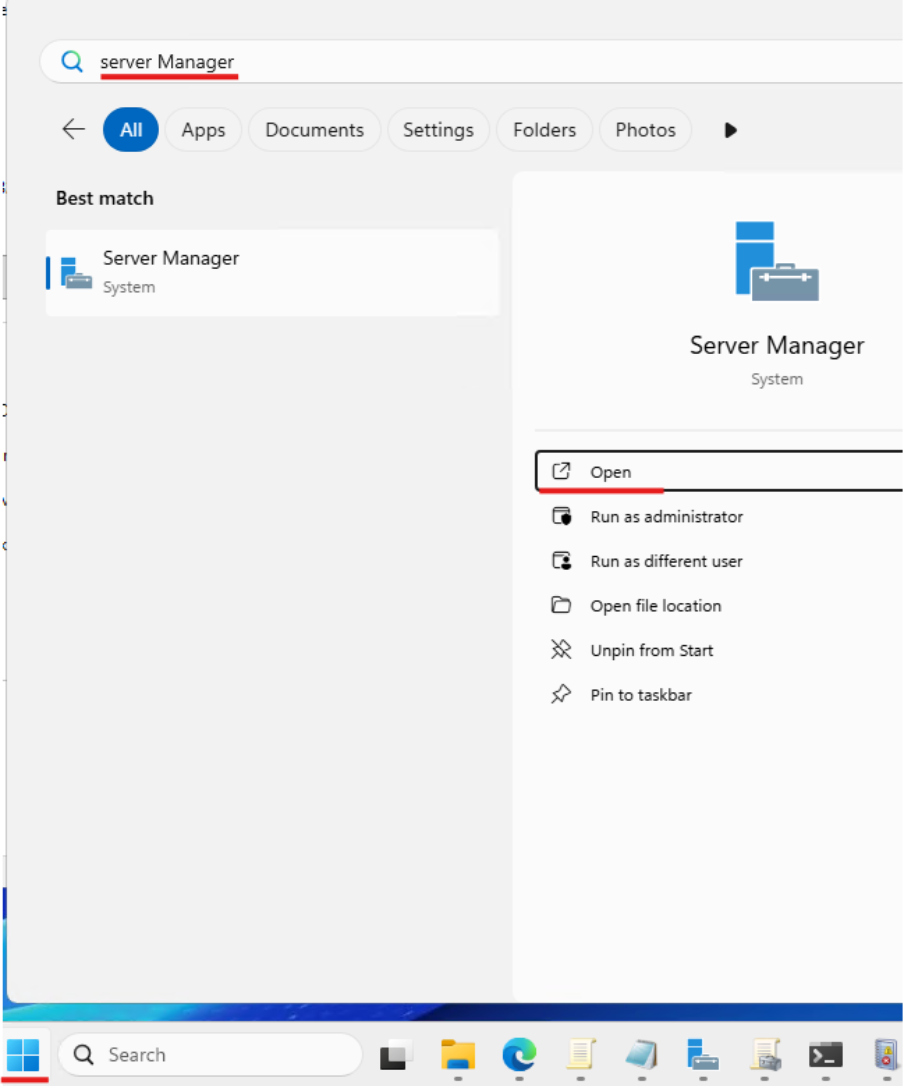Switch to the Settings search filter
Viewport: 903px width, 1086px height.
[438, 129]
